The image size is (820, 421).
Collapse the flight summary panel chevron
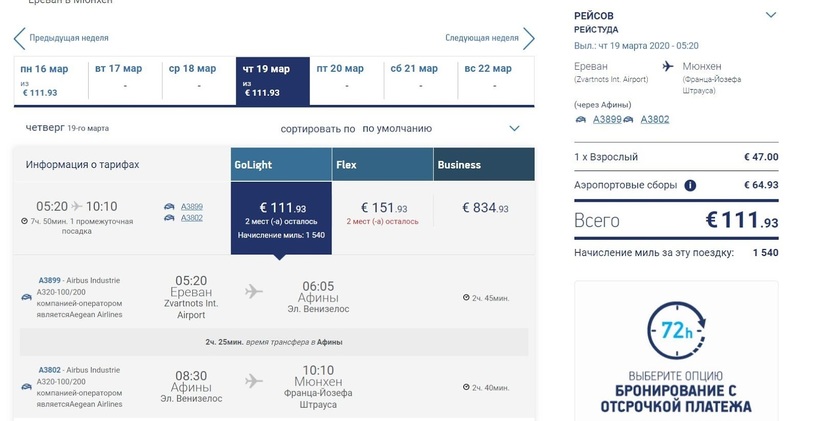pos(770,15)
